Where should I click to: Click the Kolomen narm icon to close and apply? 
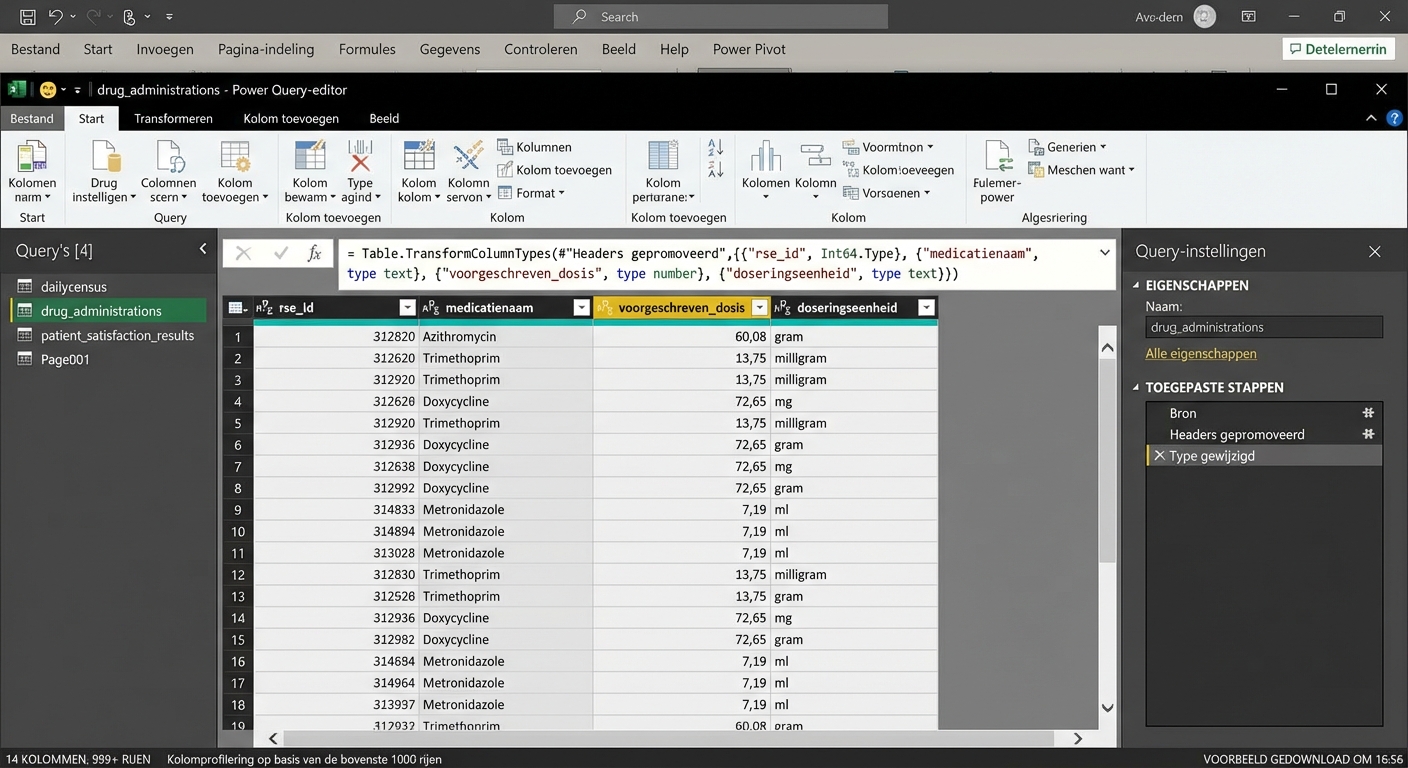pos(31,170)
